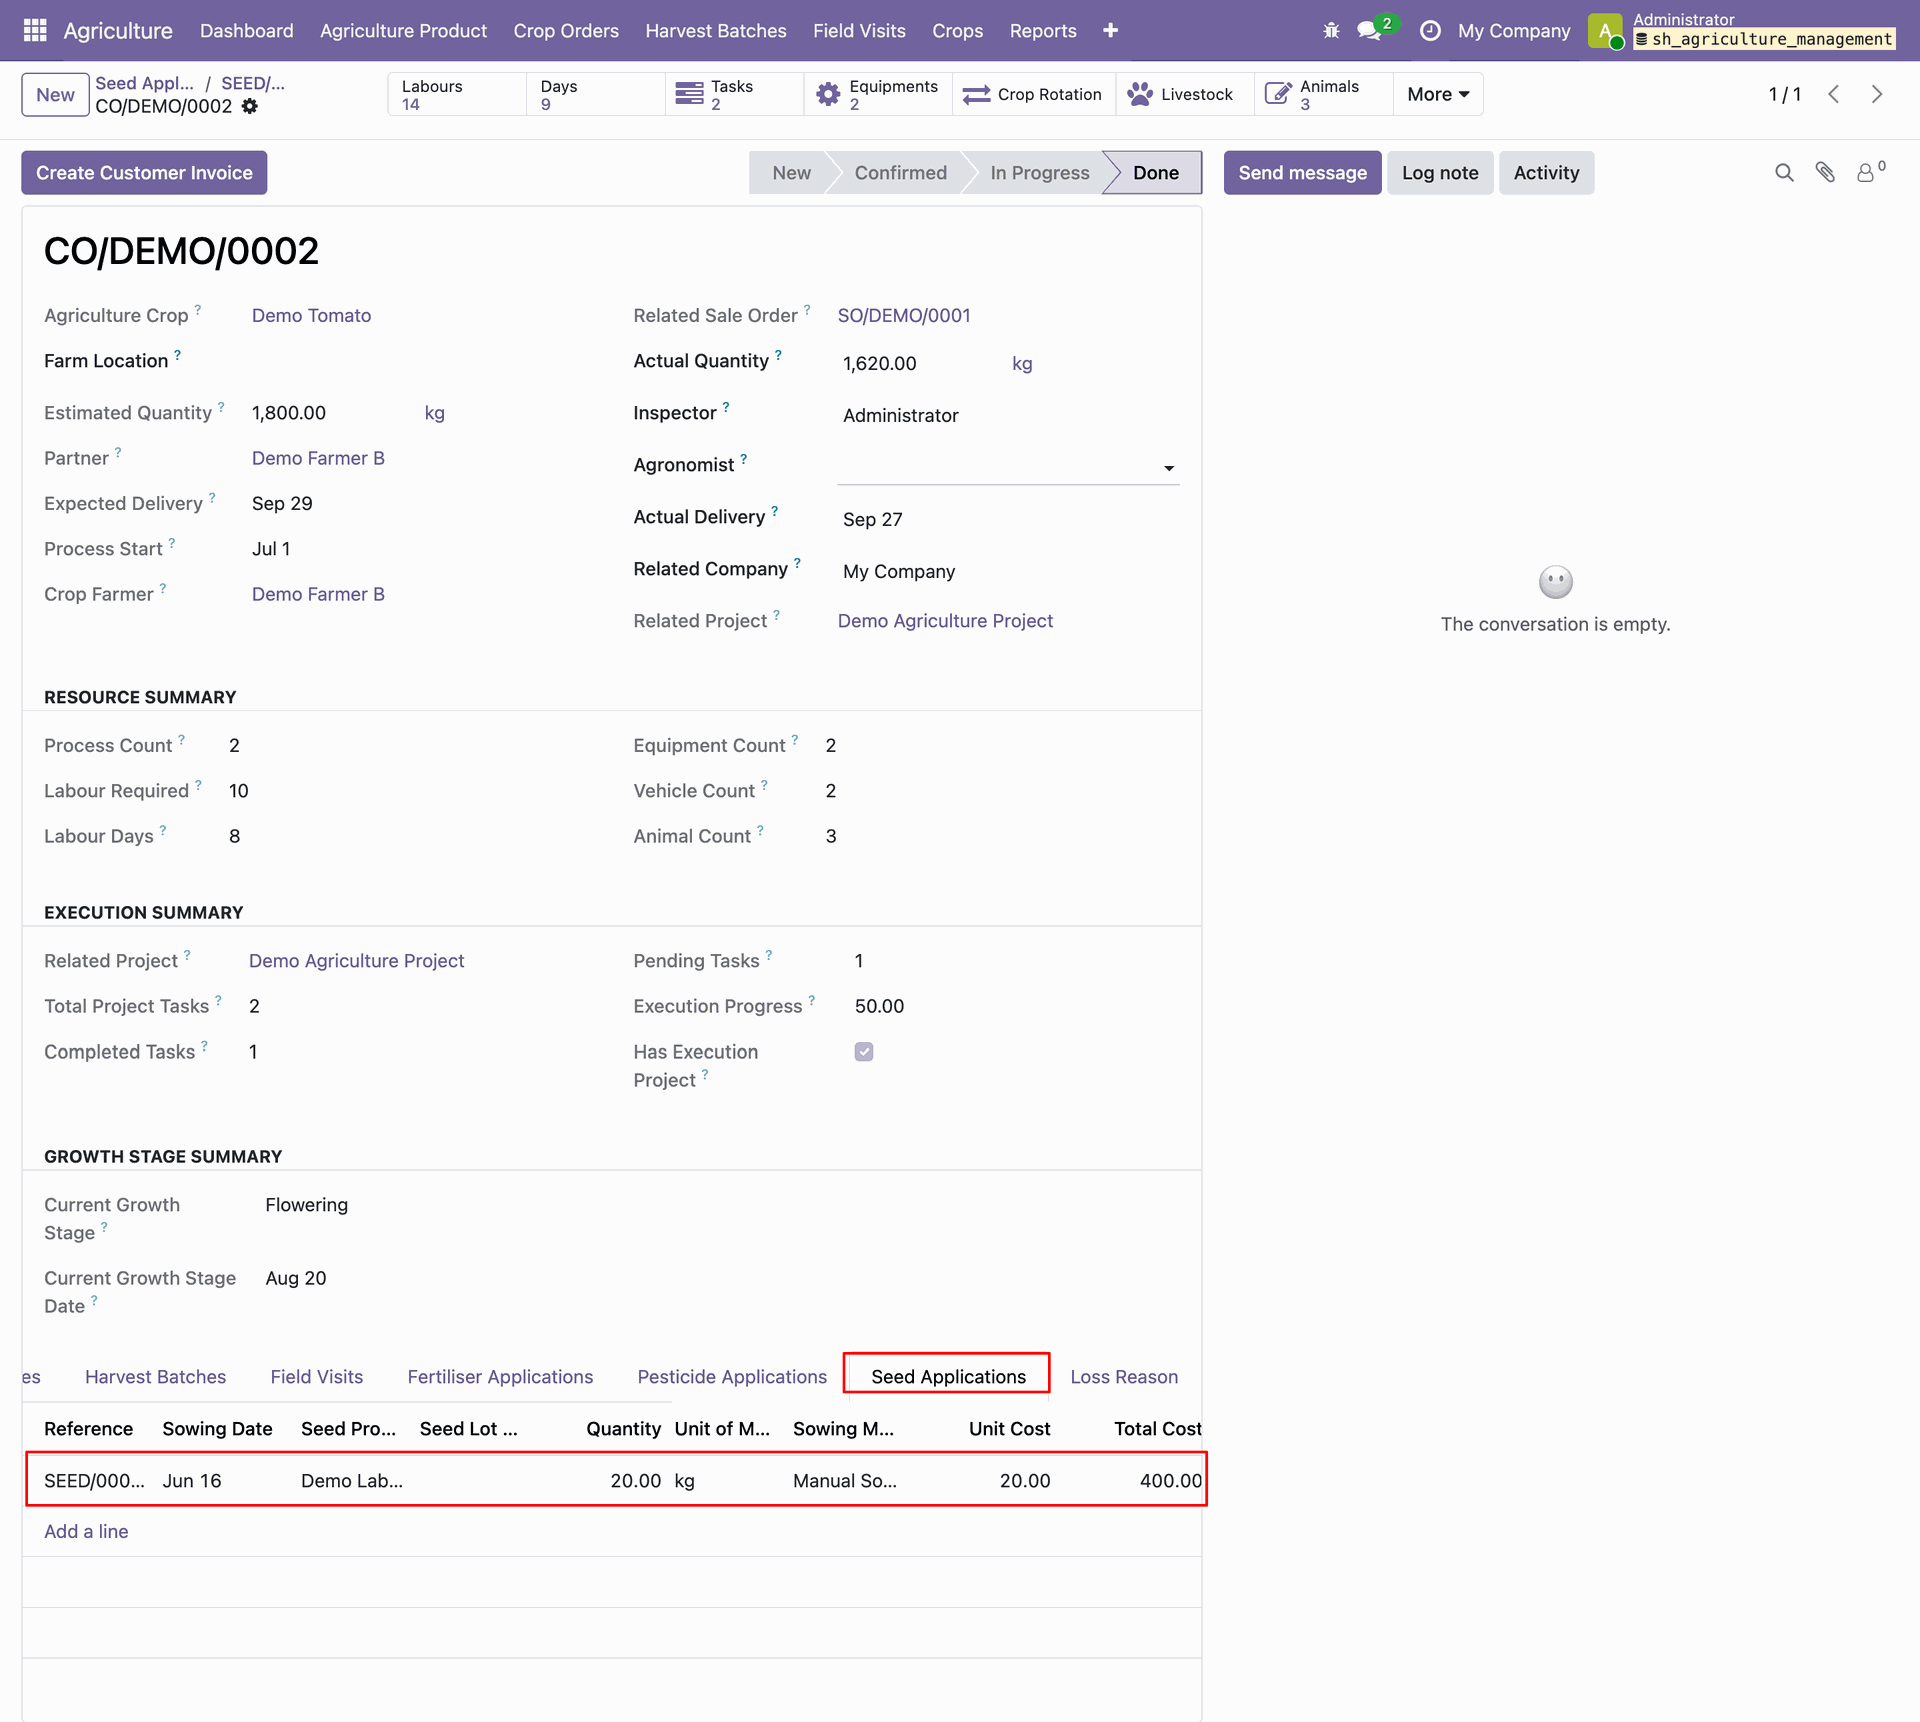The height and width of the screenshot is (1722, 1920).
Task: Go to the previous record arrow
Action: 1834,94
